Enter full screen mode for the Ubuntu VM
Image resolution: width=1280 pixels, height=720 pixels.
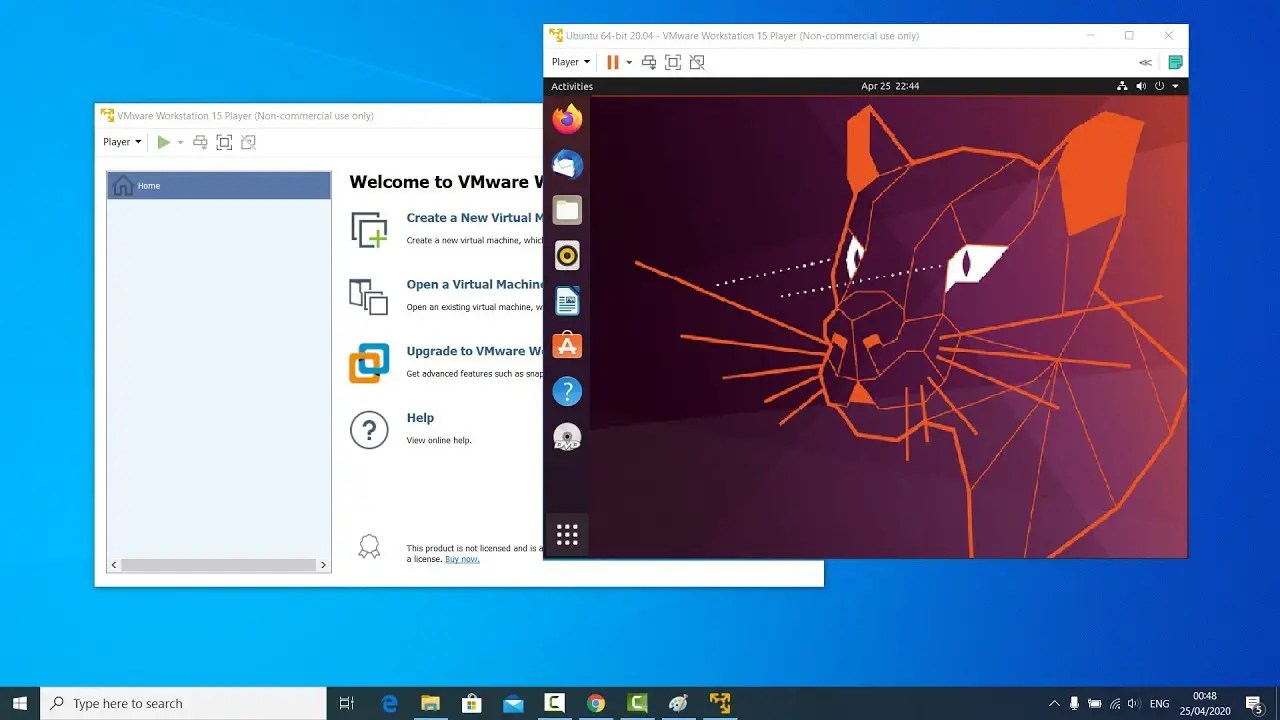[672, 61]
